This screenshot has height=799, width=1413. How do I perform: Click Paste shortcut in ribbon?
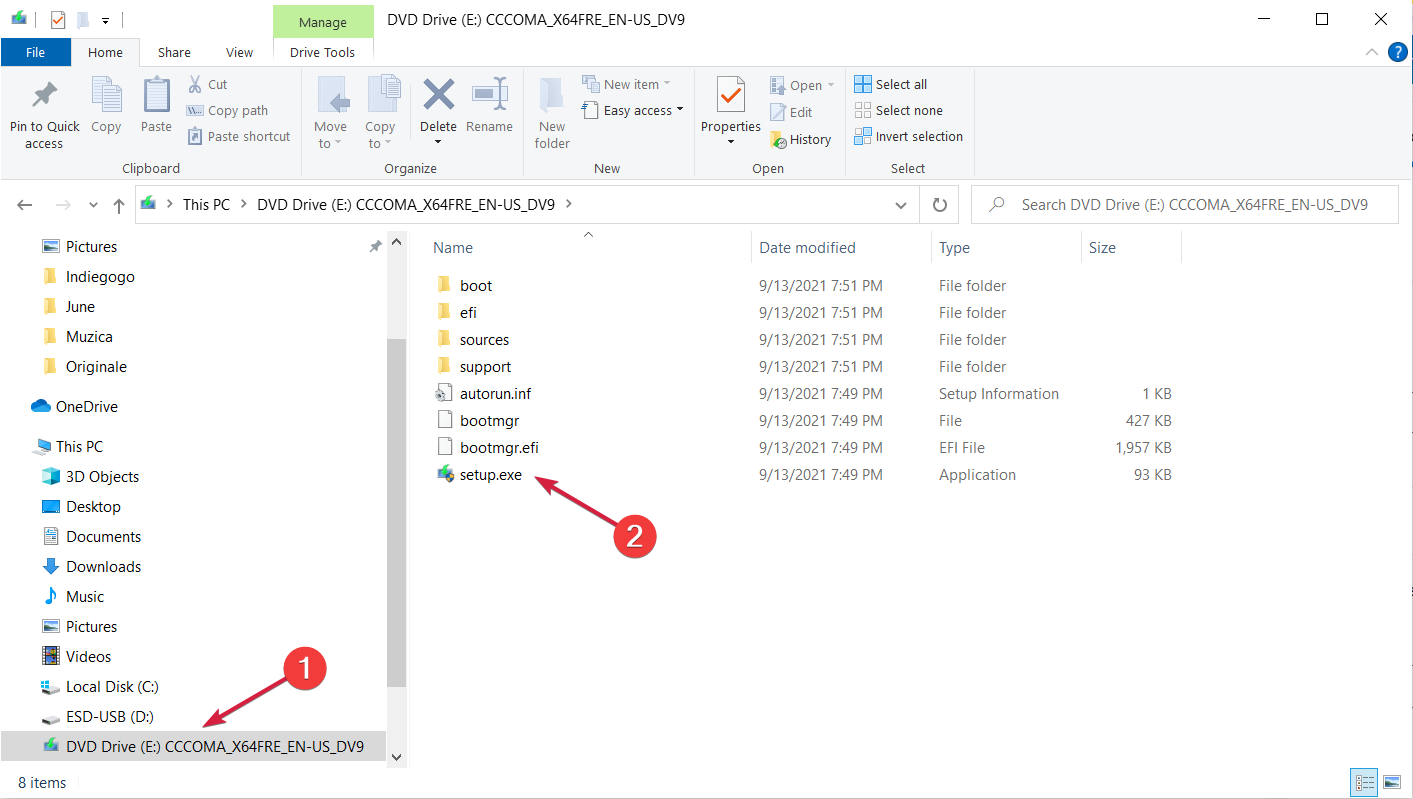[239, 136]
